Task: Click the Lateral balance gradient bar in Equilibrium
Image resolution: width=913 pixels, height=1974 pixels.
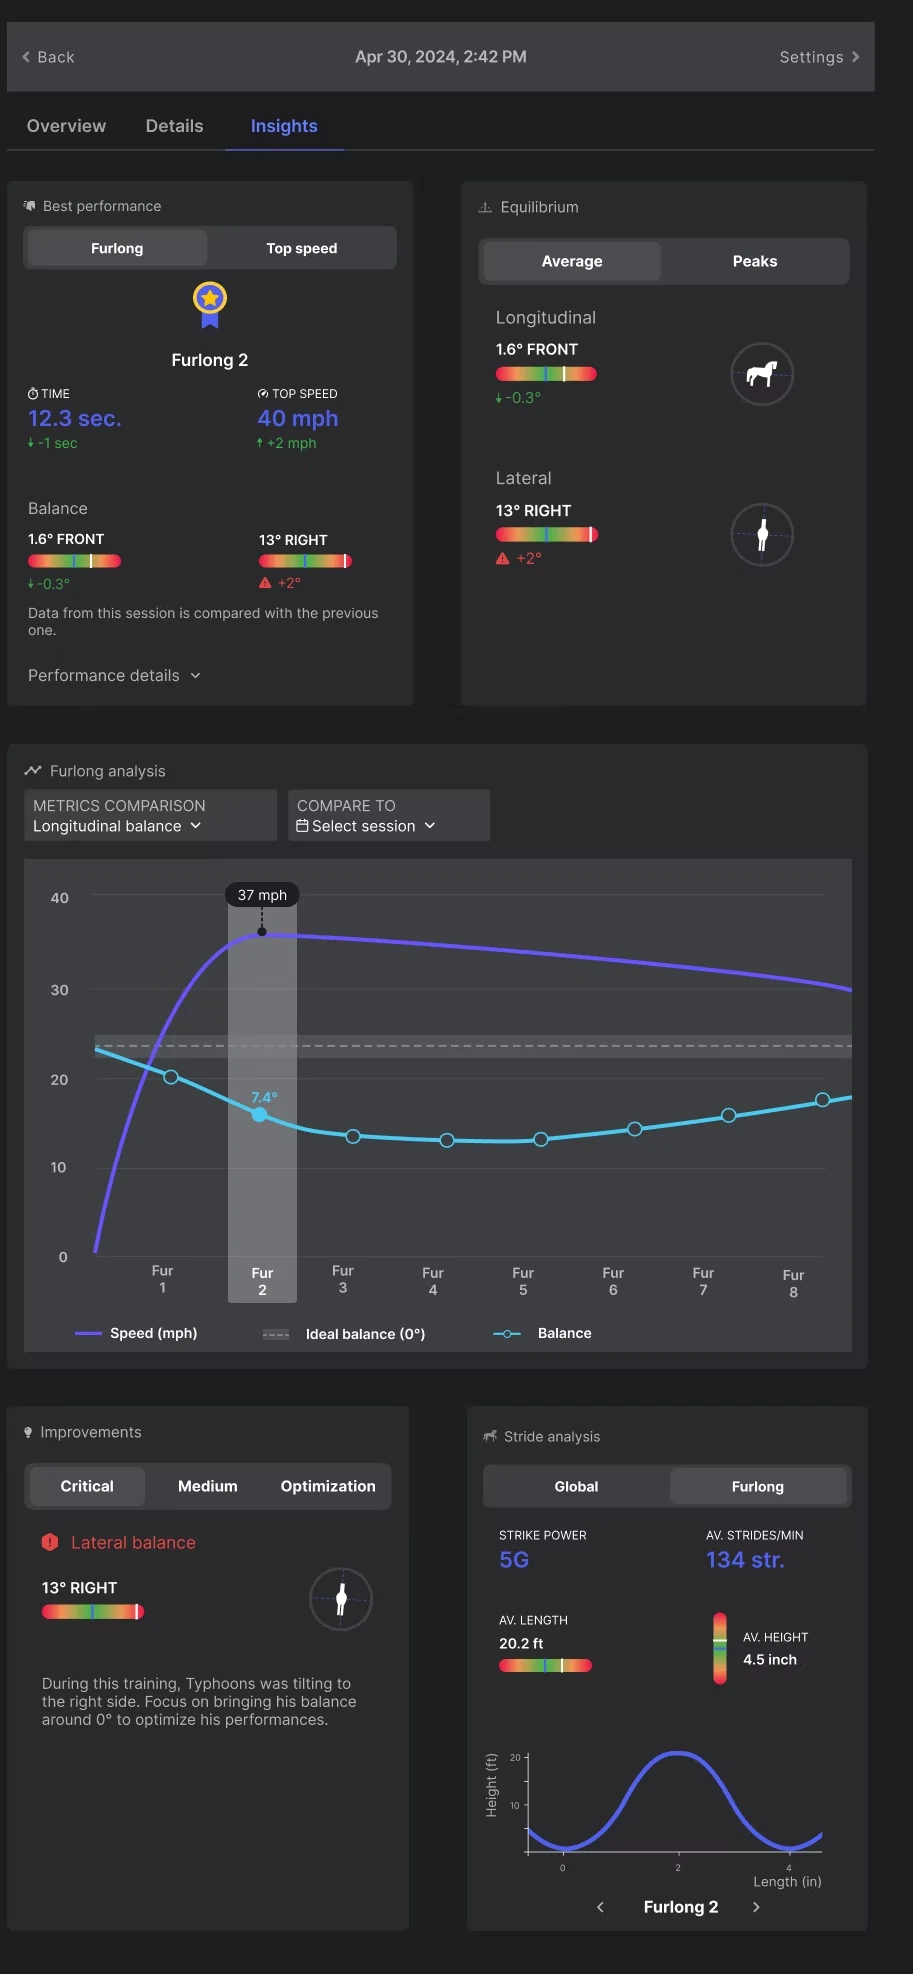Action: (547, 535)
